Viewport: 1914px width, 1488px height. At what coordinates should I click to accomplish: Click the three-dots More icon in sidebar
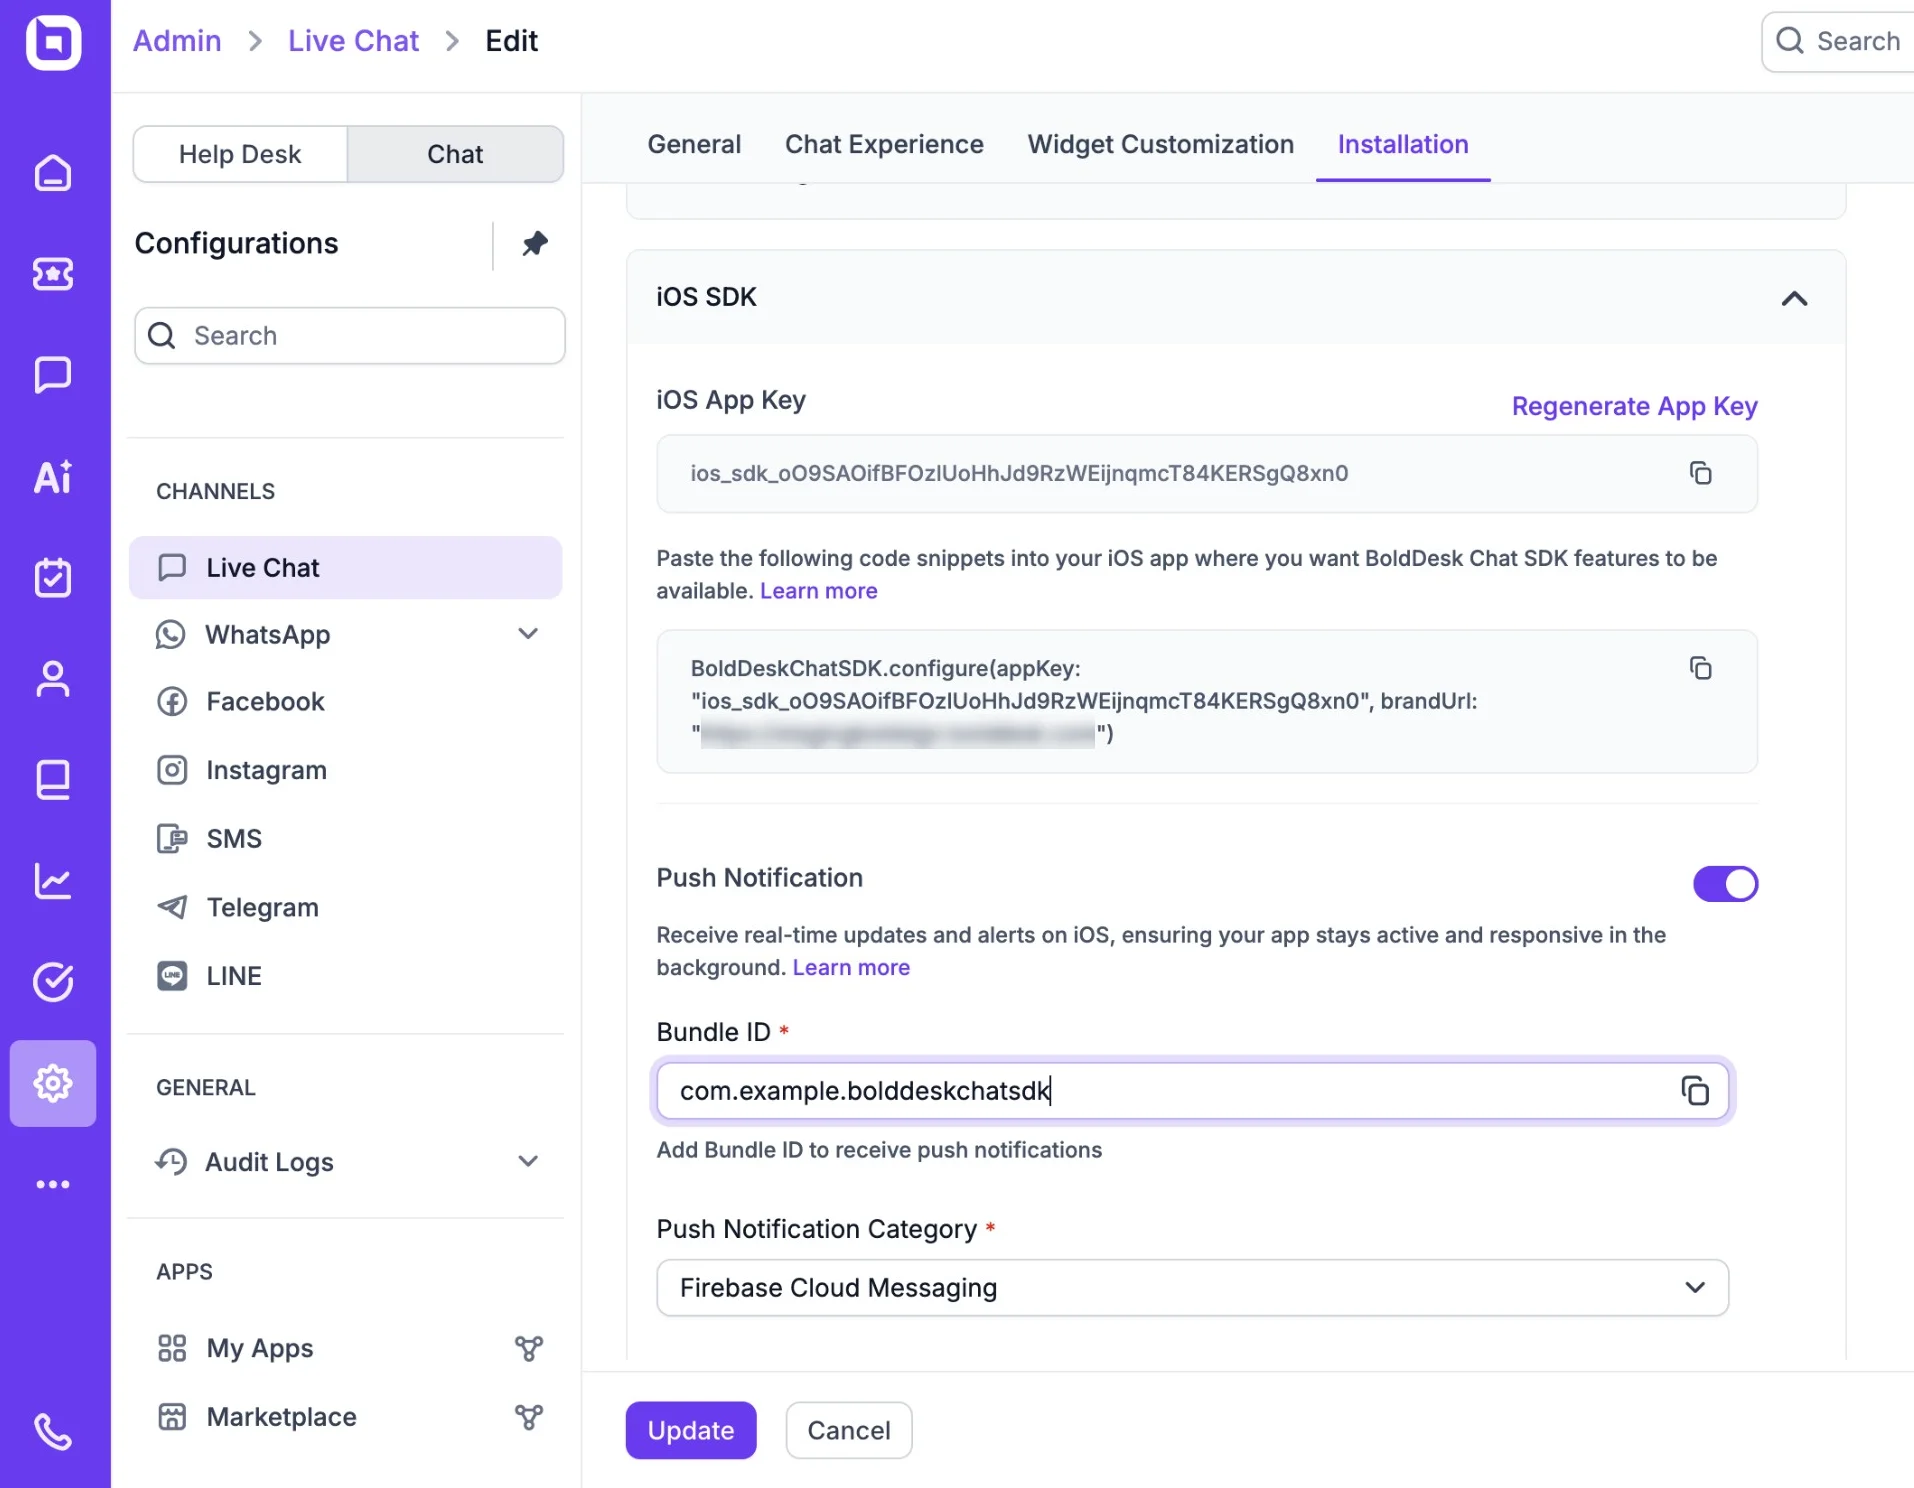tap(53, 1184)
